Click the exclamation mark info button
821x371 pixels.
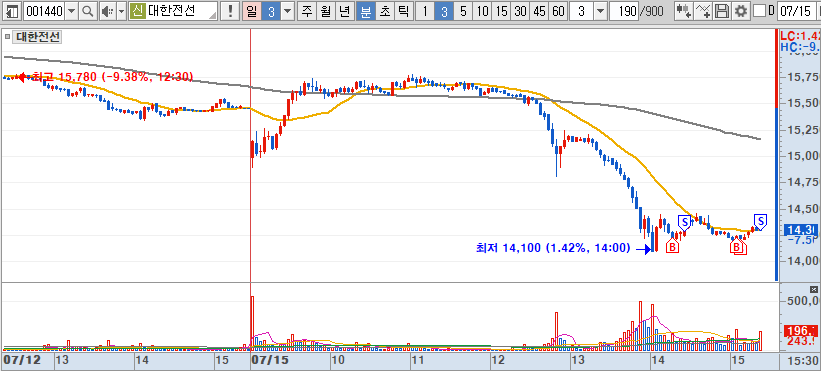[230, 11]
